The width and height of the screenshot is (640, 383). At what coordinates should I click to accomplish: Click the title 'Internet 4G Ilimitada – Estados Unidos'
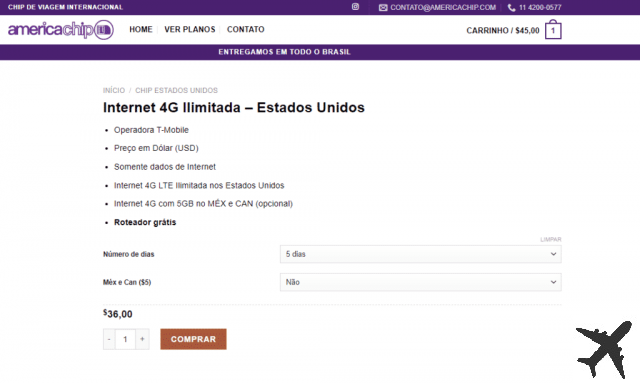233,107
